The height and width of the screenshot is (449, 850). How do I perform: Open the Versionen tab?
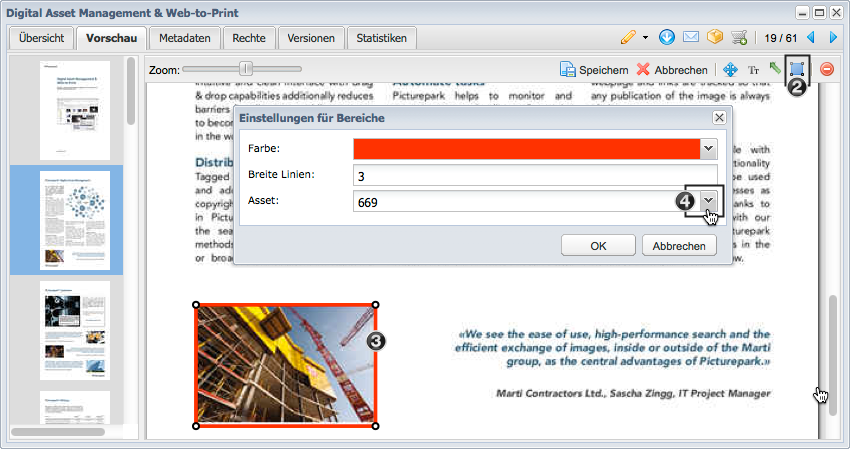311,38
